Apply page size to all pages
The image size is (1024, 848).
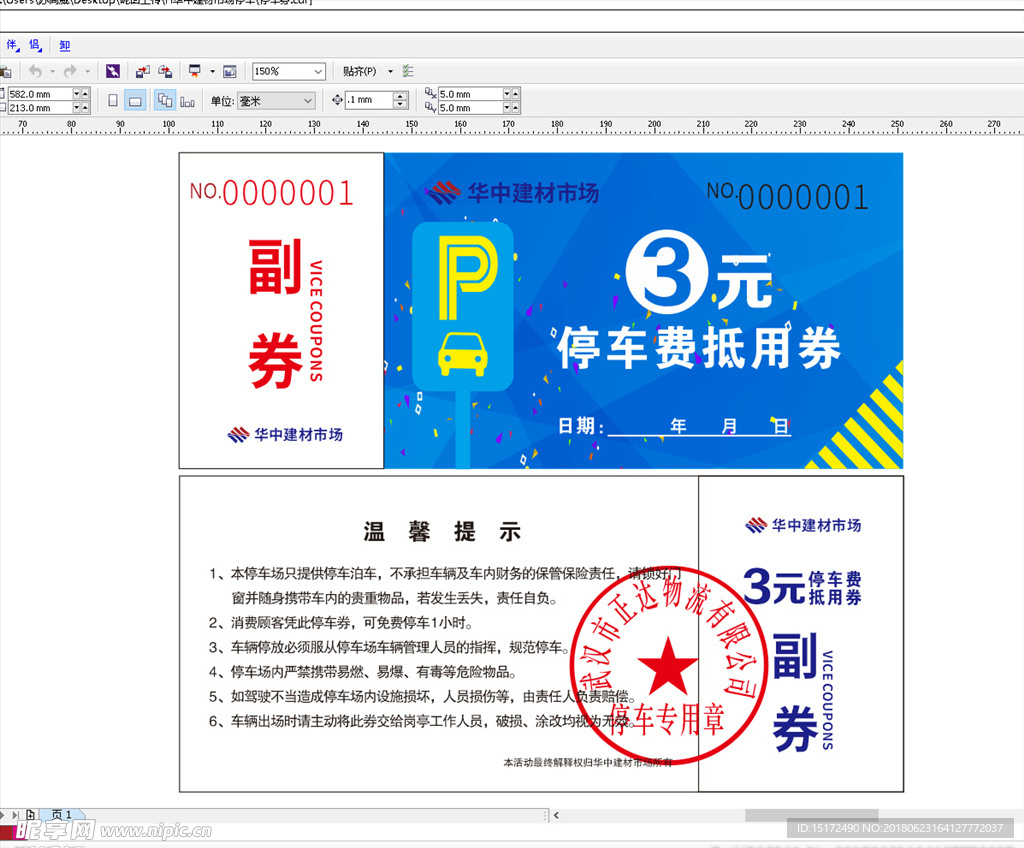165,100
